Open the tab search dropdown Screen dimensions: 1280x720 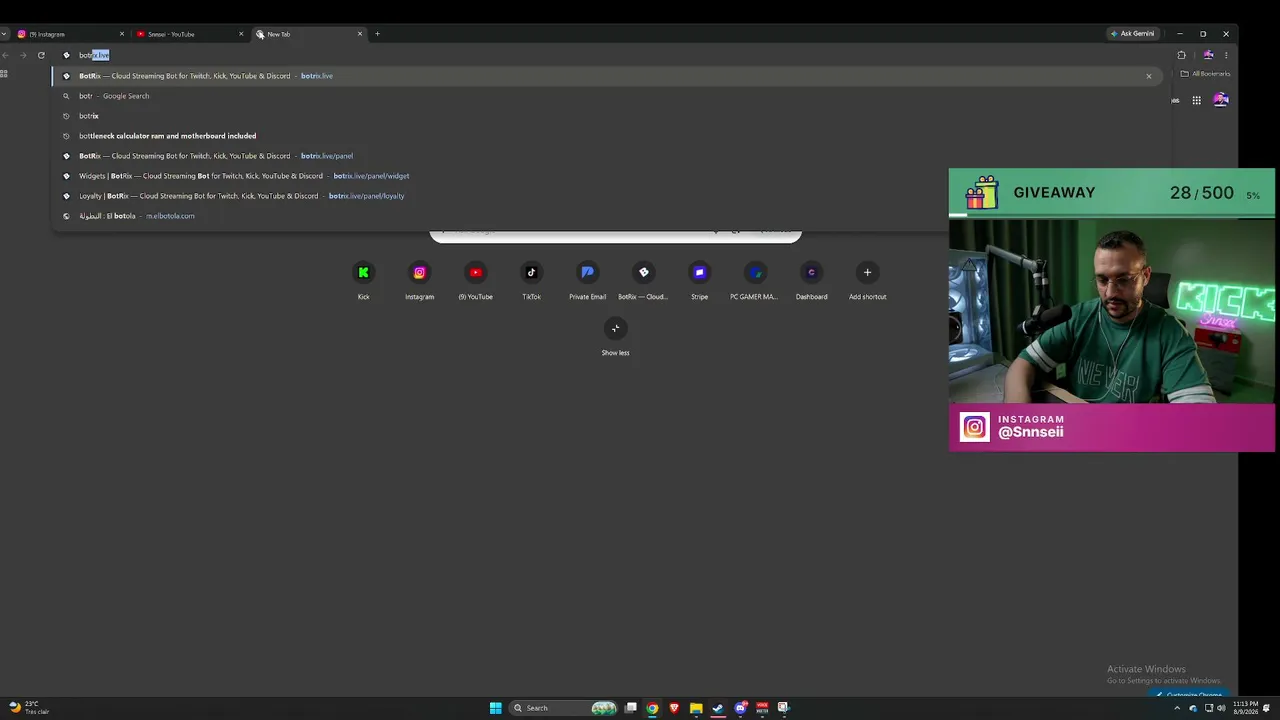pos(4,34)
